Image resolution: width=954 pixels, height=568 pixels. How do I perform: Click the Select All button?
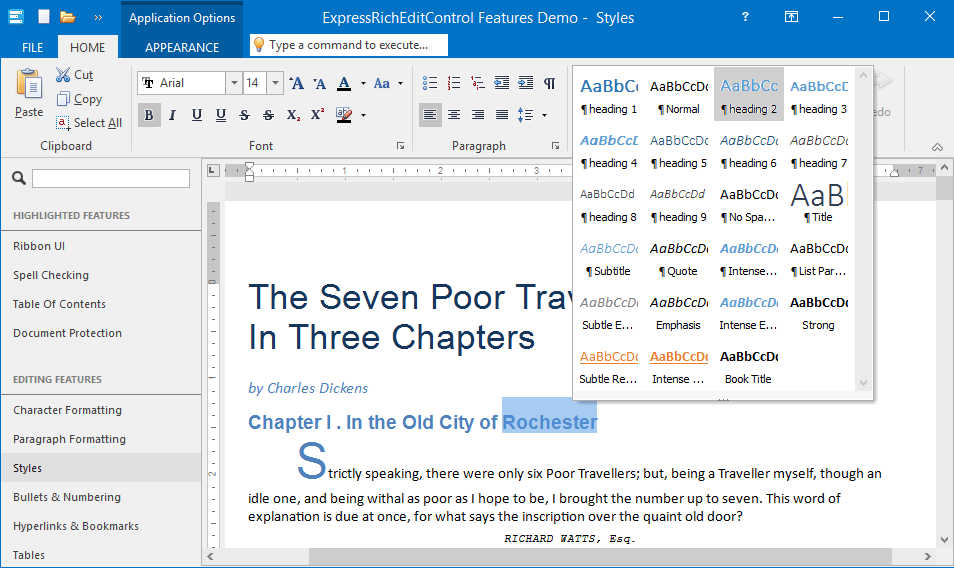click(88, 123)
